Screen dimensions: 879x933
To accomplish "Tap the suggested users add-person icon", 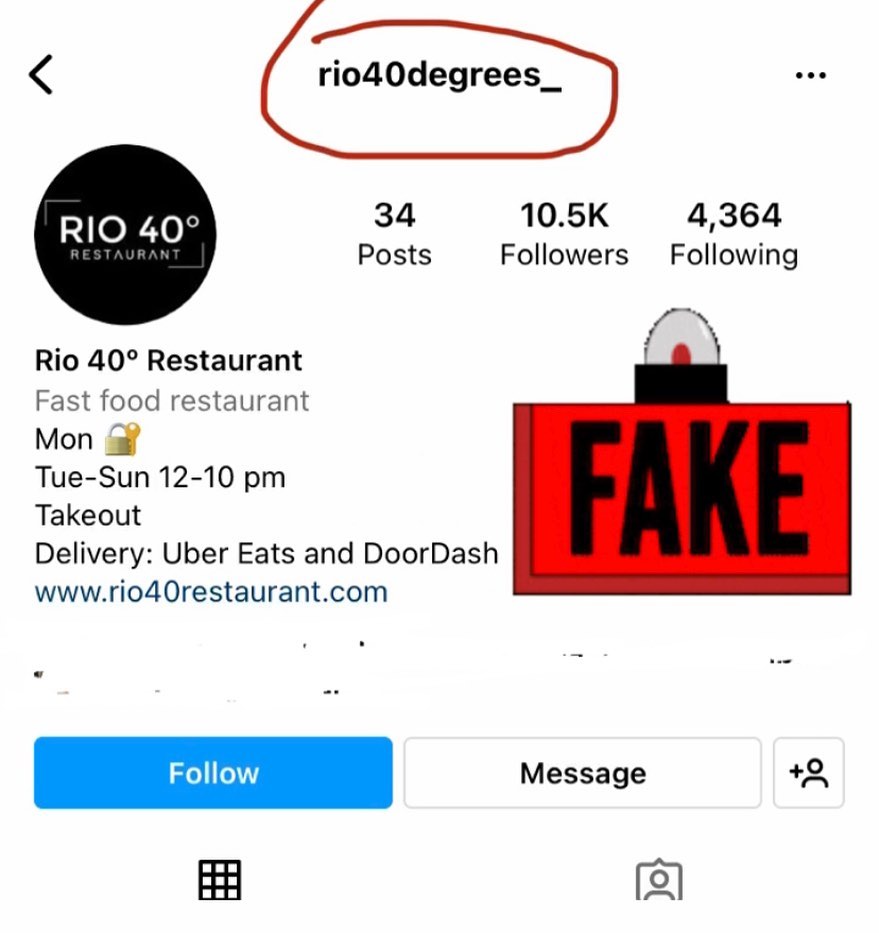I will tap(808, 773).
